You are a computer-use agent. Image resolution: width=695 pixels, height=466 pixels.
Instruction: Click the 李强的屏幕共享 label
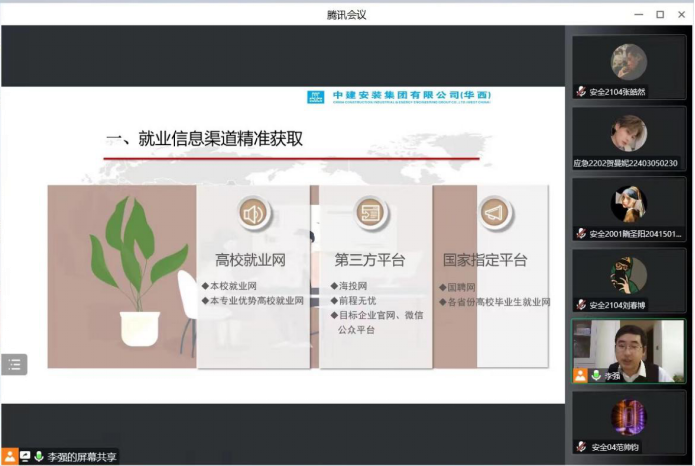click(x=84, y=457)
